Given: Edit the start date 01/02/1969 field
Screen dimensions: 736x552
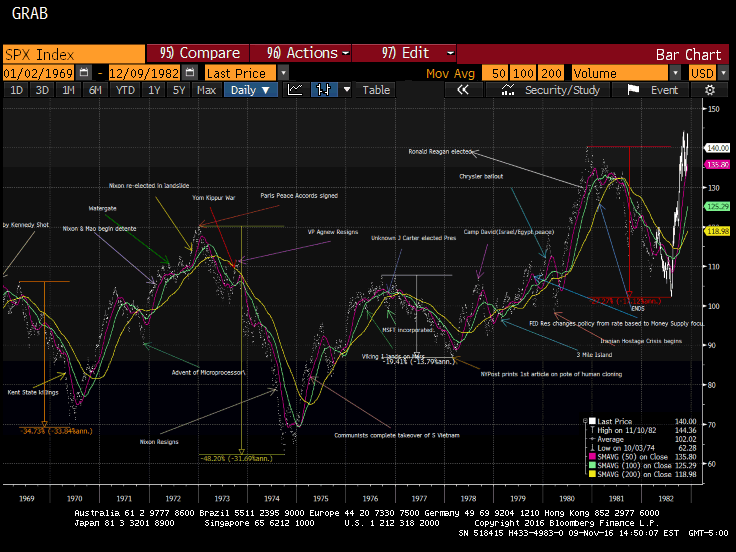Looking at the screenshot, I should (x=38, y=73).
